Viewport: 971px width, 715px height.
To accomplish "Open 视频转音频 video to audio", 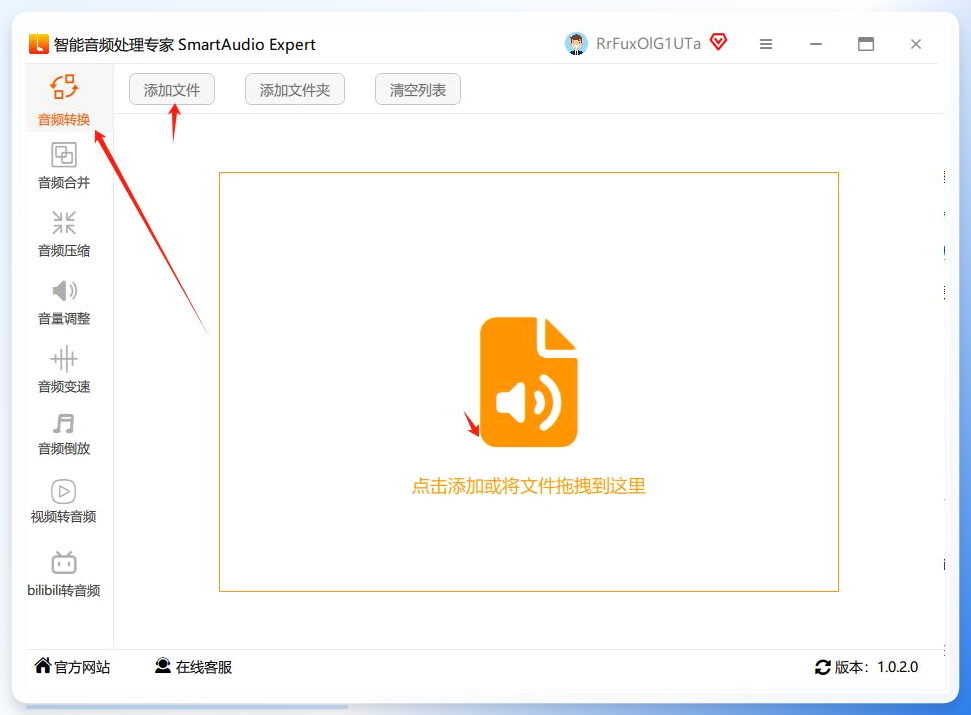I will (x=64, y=501).
